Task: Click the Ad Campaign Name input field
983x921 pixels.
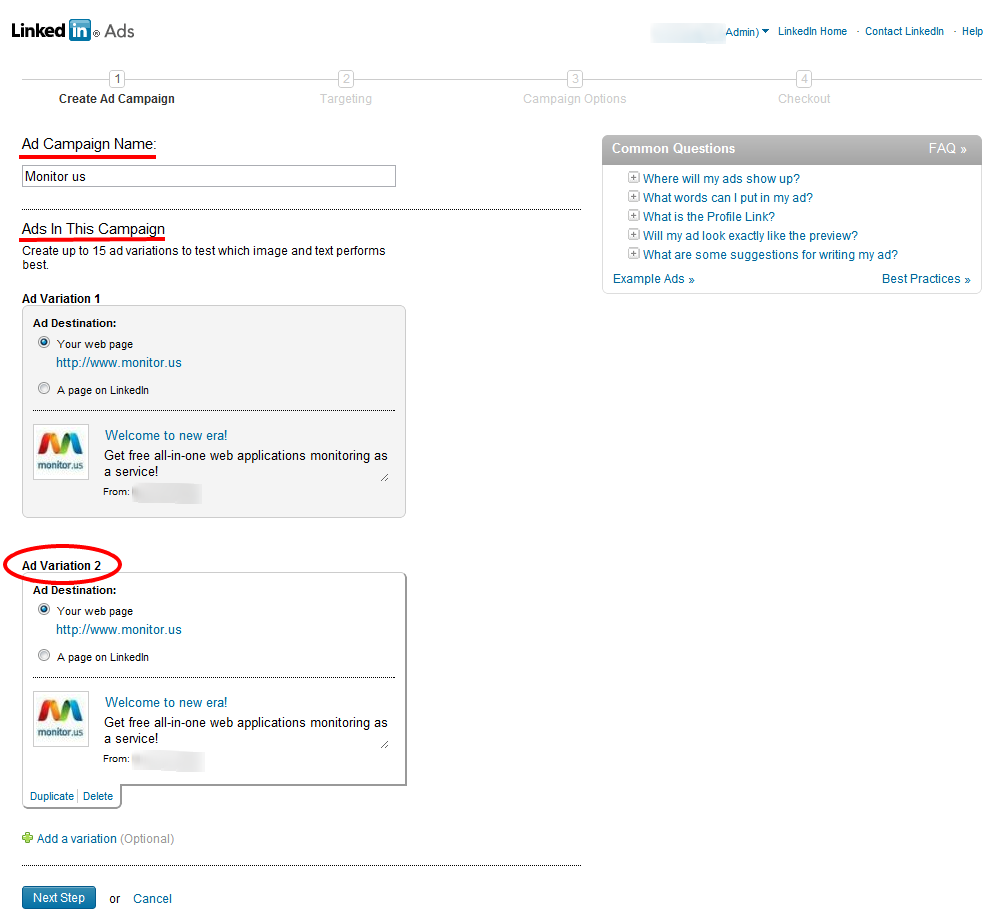Action: coord(209,176)
